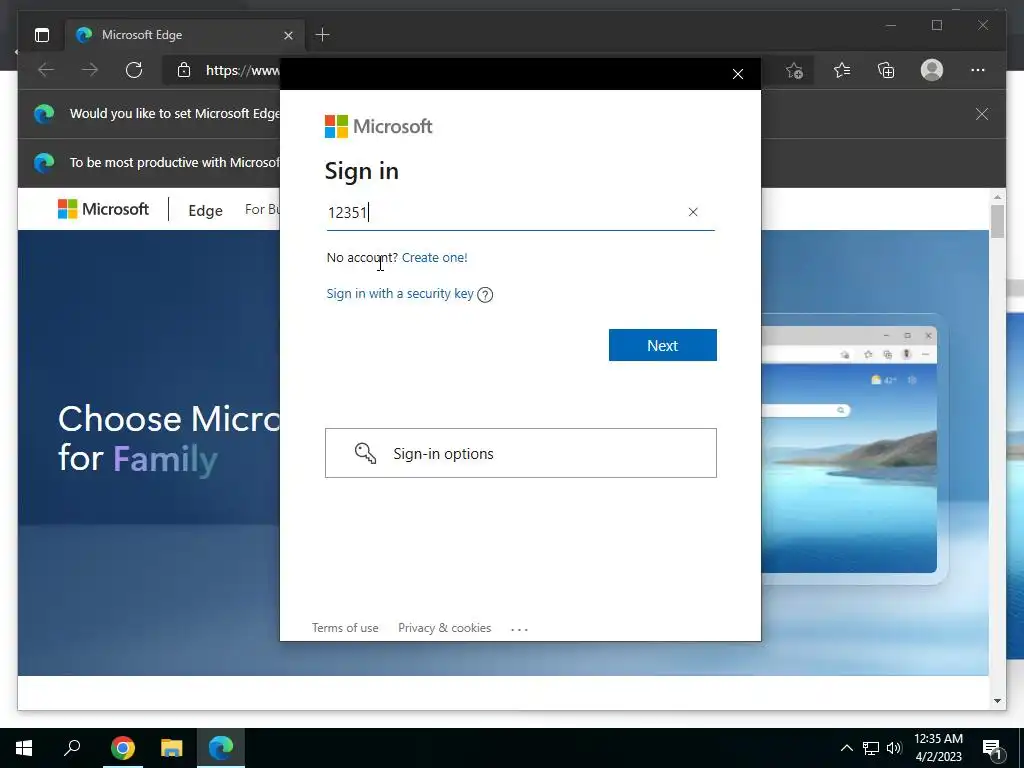Image resolution: width=1024 pixels, height=768 pixels.
Task: Click Edge logo in default browser prompt
Action: [44, 114]
